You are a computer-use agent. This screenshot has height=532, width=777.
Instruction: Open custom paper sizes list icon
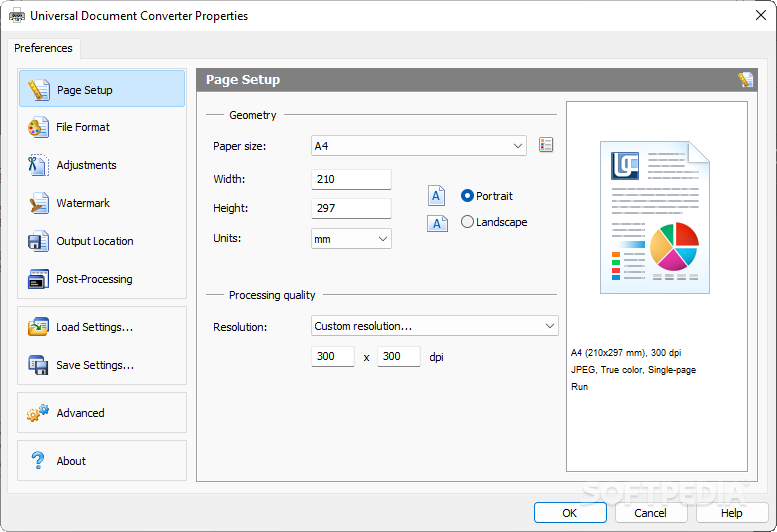546,145
